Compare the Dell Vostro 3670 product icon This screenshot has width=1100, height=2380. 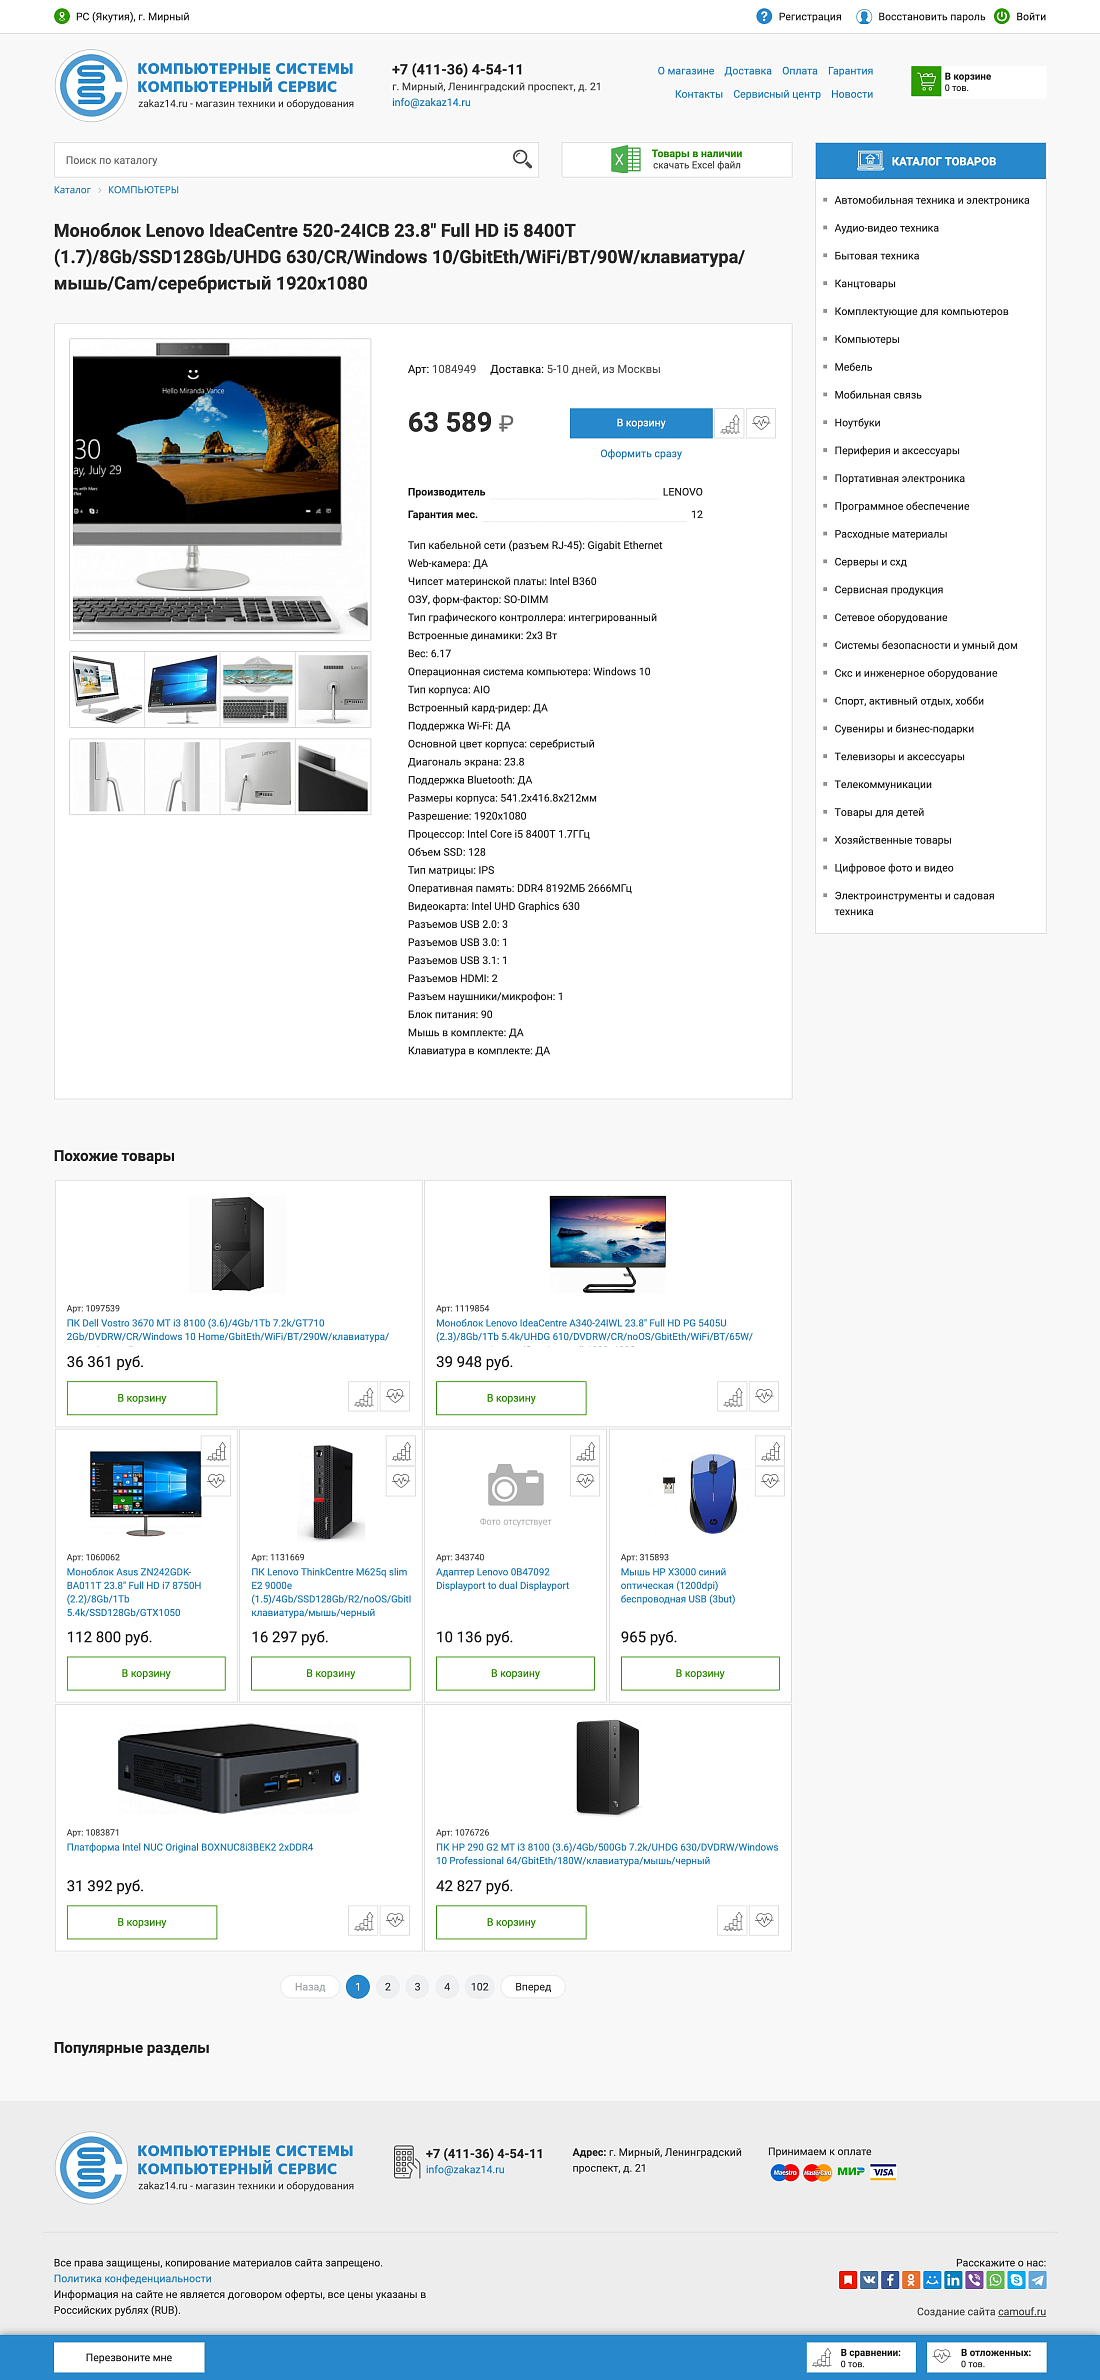coord(364,1396)
